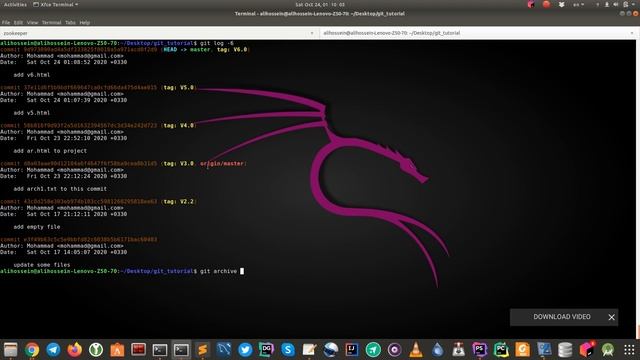Click the "tag: V5.0" label in git log
Screen dimensions: 640x360
(178, 87)
